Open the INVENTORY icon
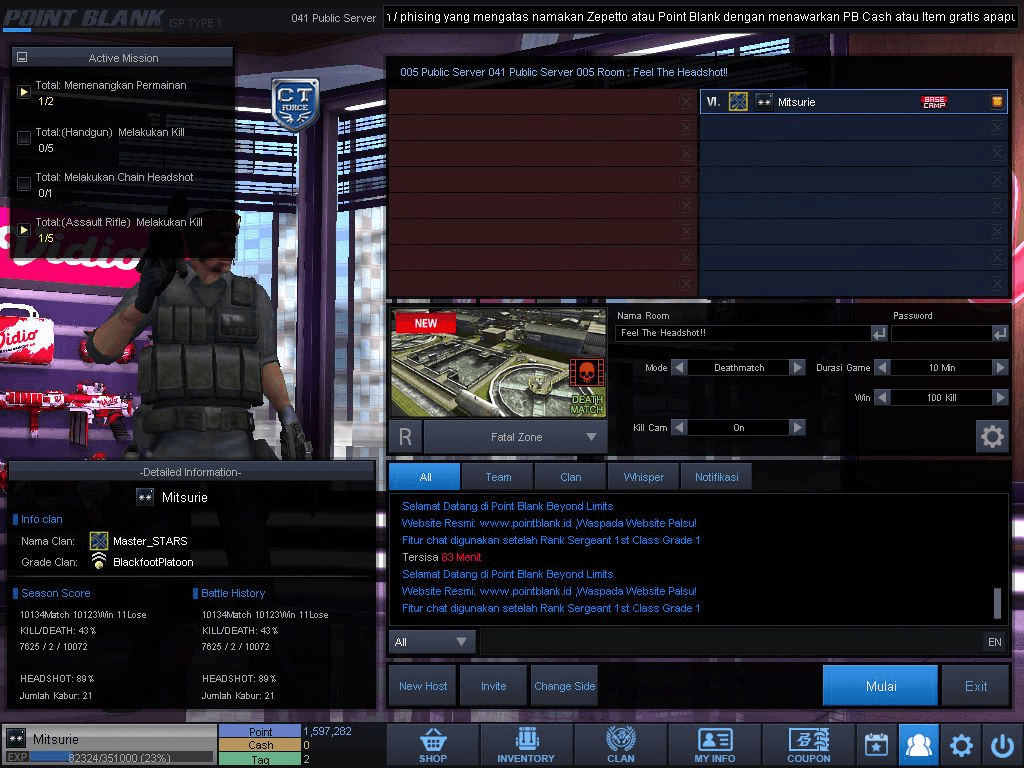Image resolution: width=1024 pixels, height=768 pixels. point(526,744)
